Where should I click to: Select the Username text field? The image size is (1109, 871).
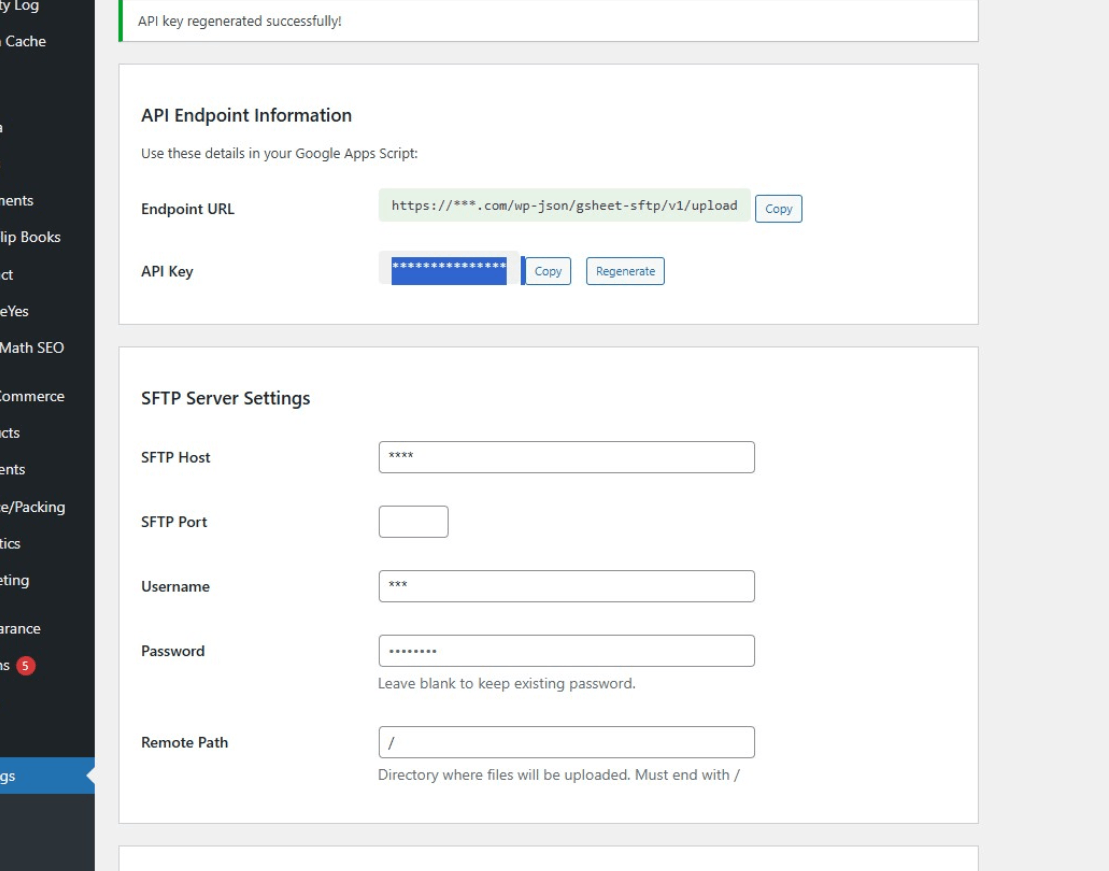pyautogui.click(x=566, y=586)
